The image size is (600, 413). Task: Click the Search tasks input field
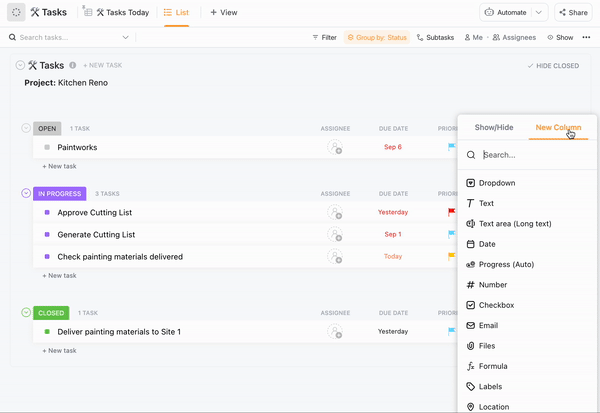tap(68, 37)
